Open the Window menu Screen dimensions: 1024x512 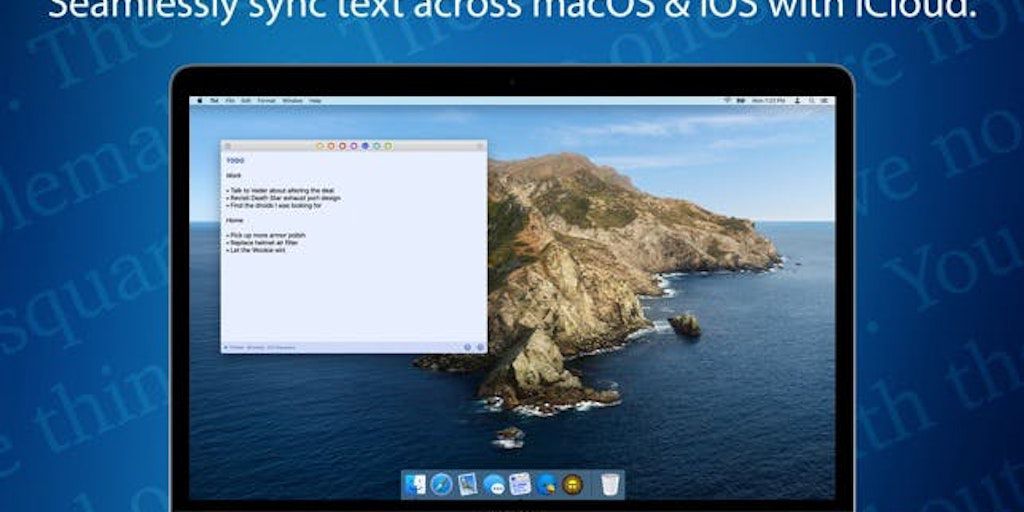(x=292, y=101)
